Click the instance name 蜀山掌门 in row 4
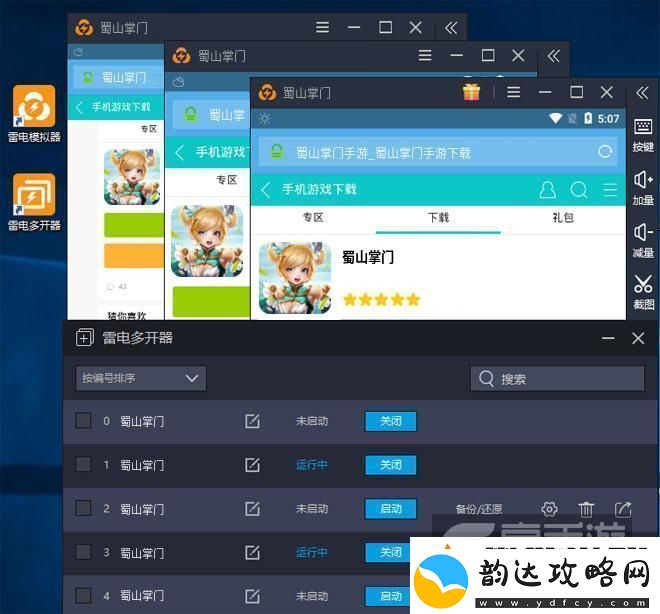Viewport: 660px width, 614px height. tap(142, 596)
